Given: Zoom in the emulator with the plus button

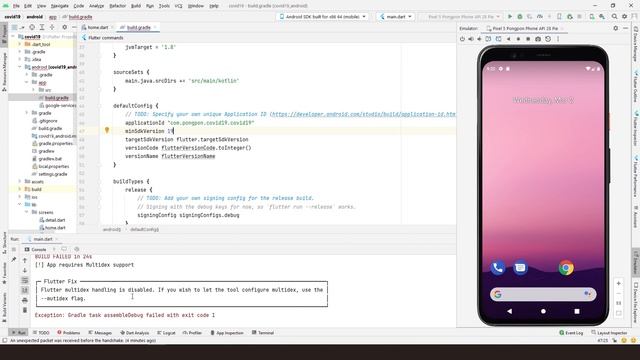Looking at the screenshot, I should pyautogui.click(x=618, y=283).
